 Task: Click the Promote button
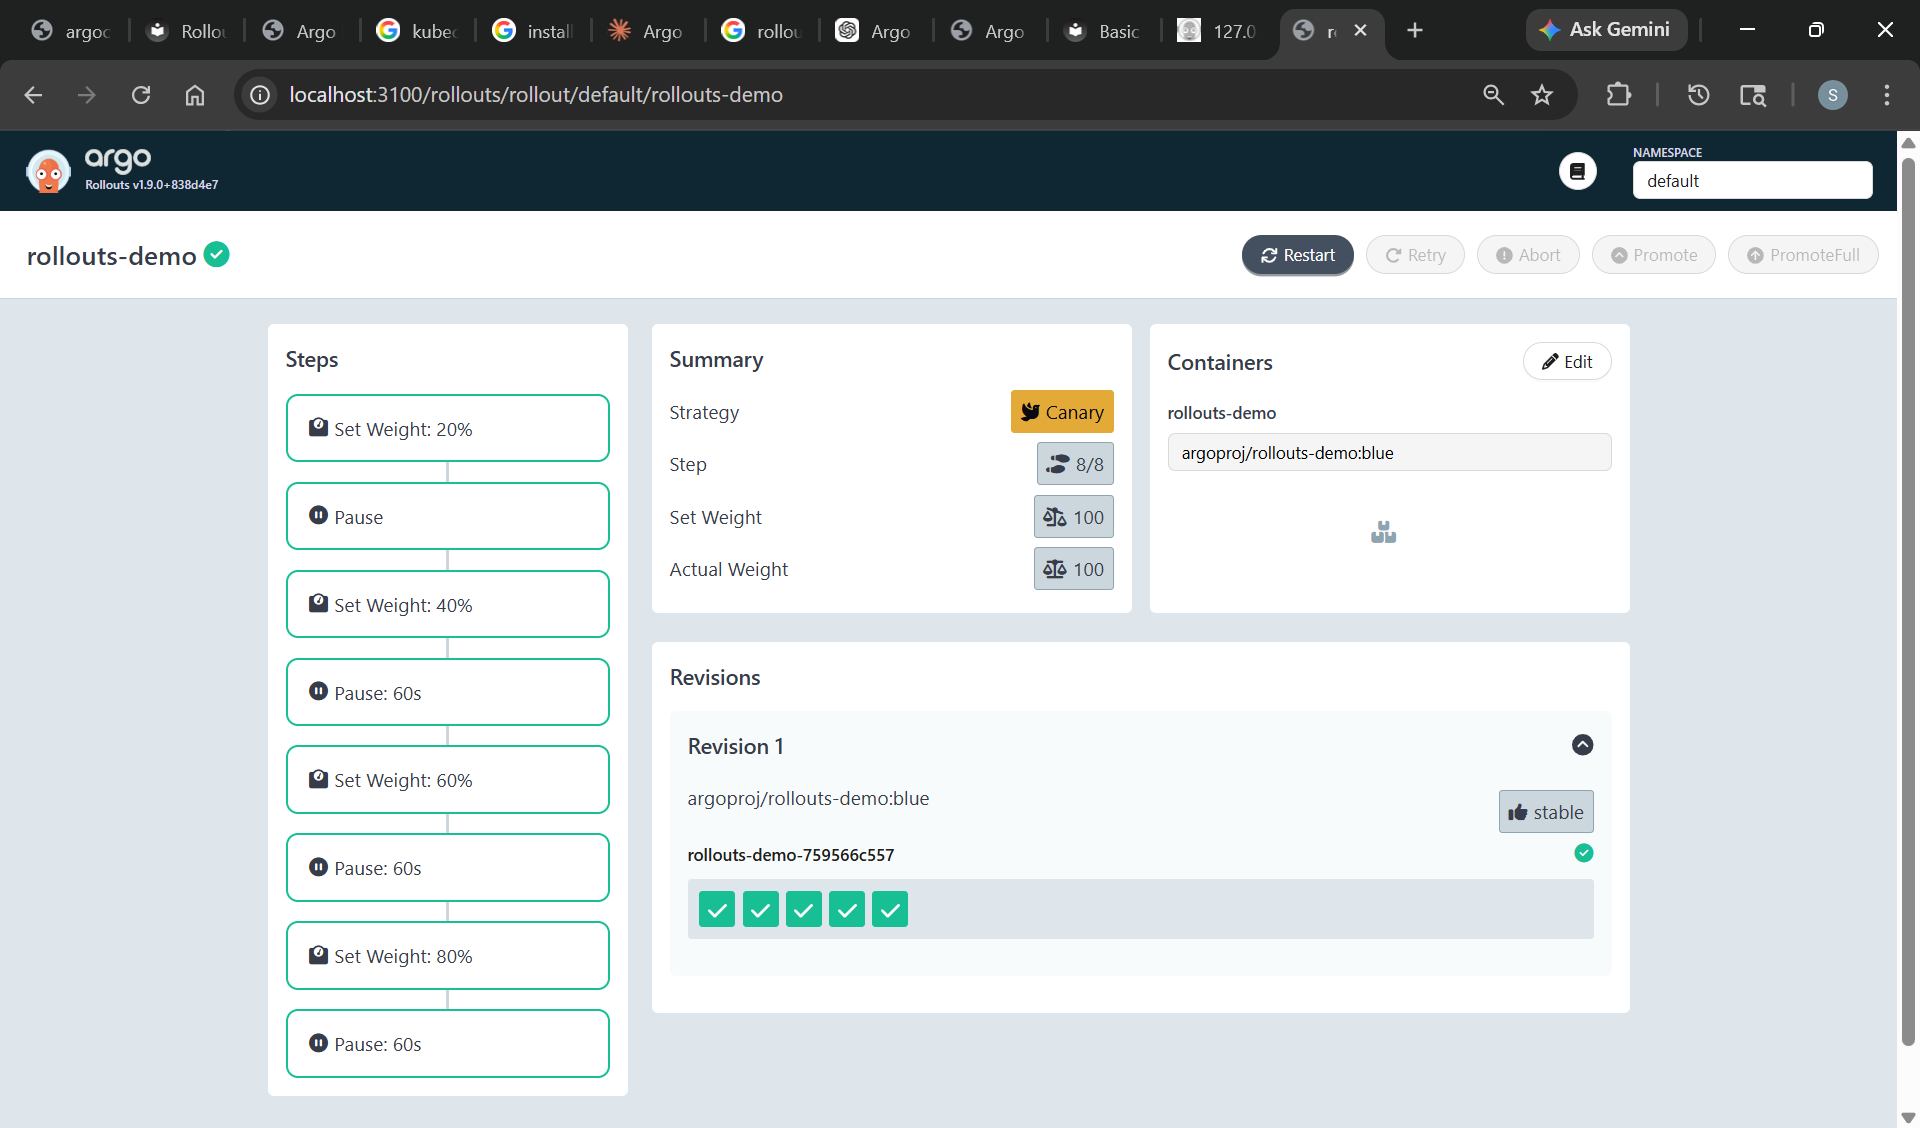(x=1654, y=255)
